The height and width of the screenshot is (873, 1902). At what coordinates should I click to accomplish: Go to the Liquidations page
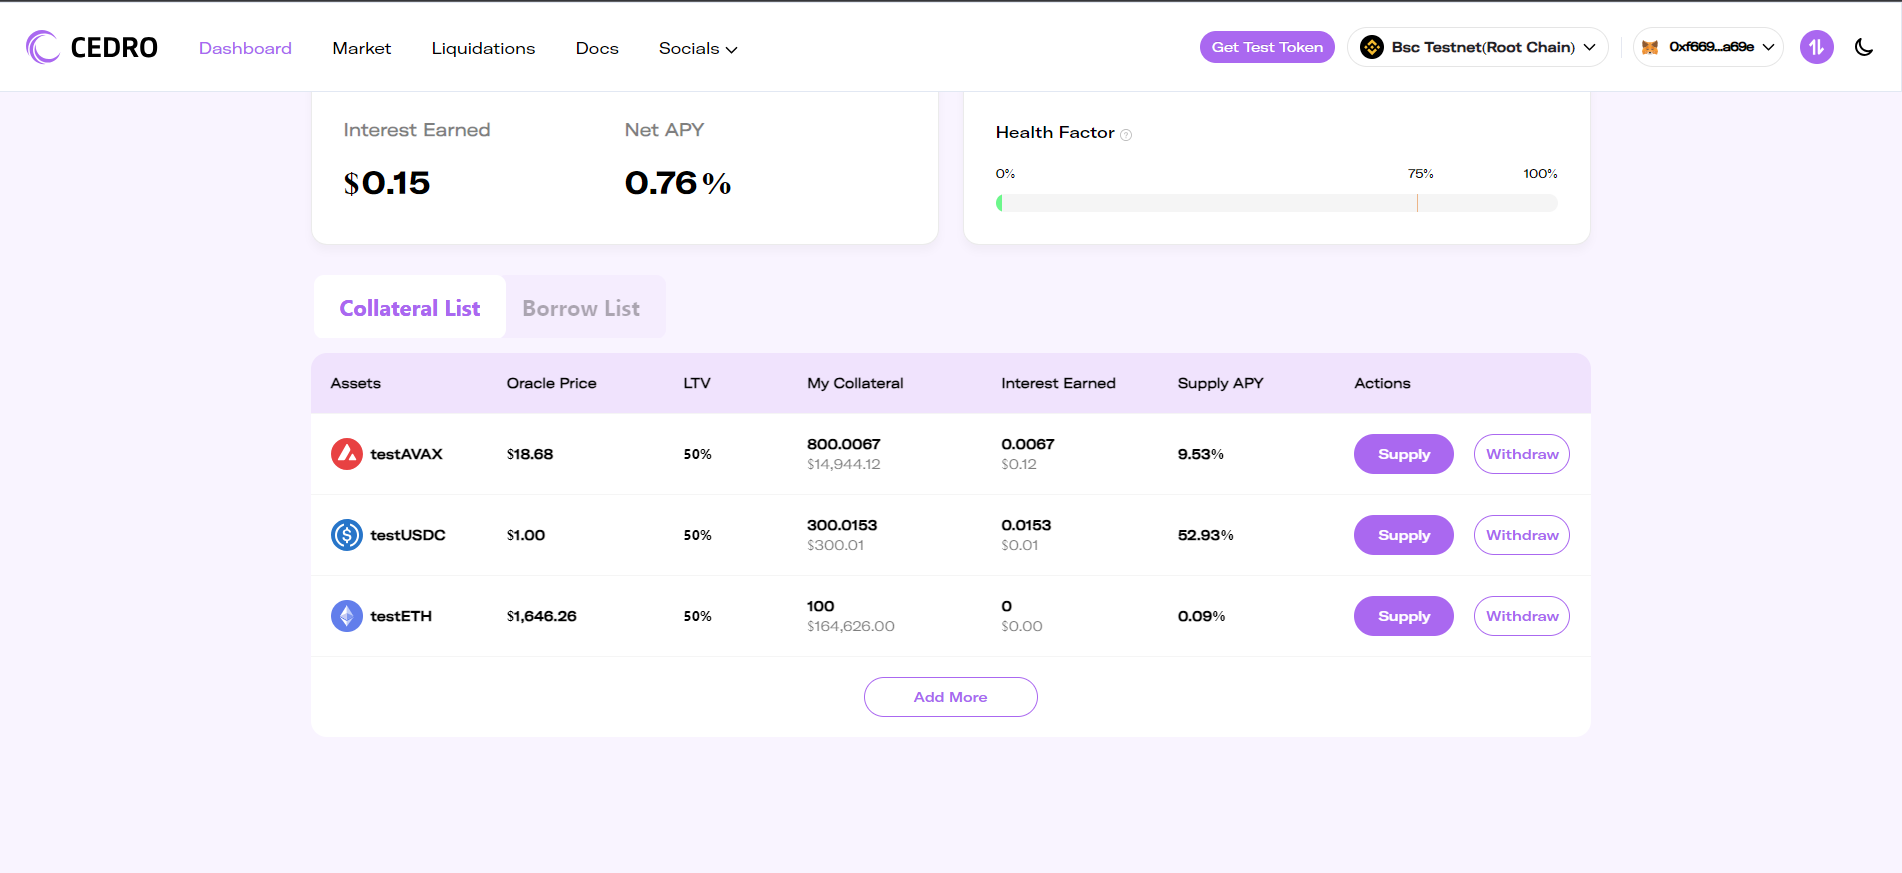click(x=483, y=48)
